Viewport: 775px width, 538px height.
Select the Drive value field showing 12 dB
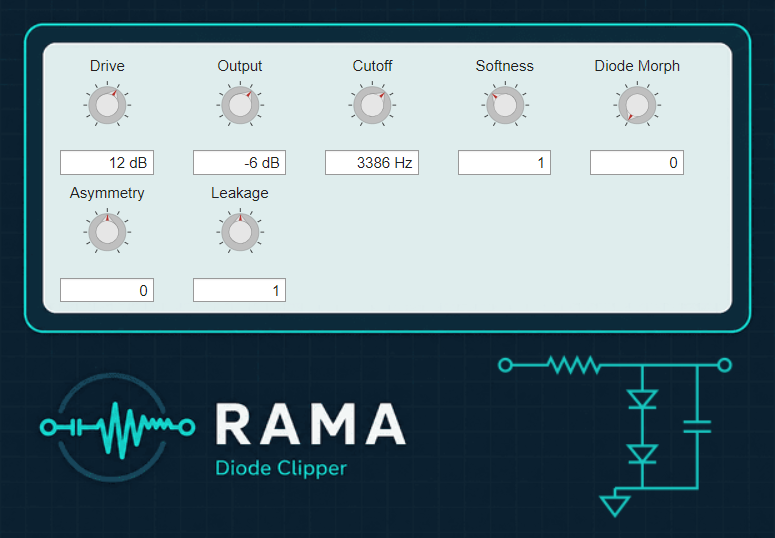107,163
